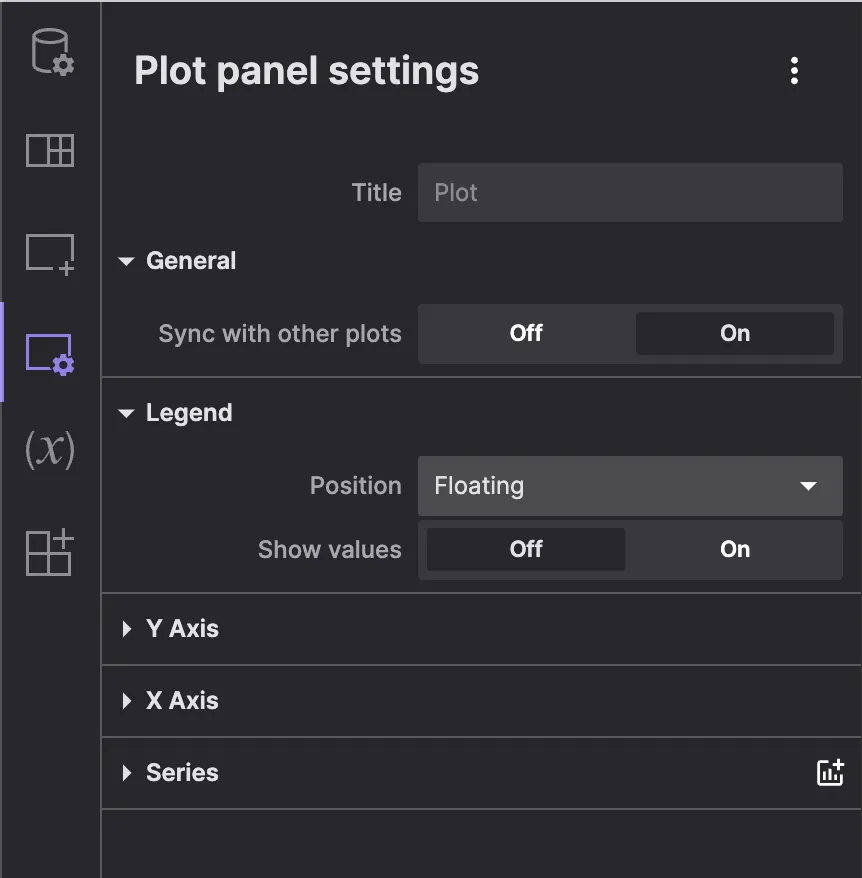Click the add series icon

[x=830, y=772]
